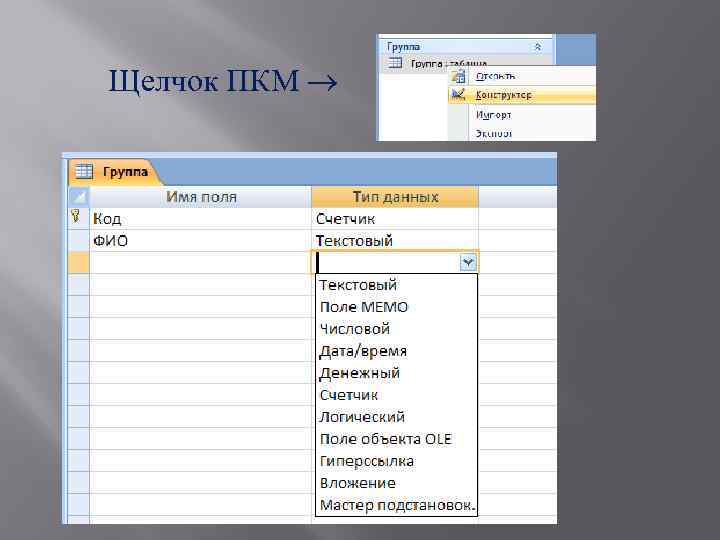This screenshot has height=540, width=720.
Task: Click the row selector beside ФИО
Action: (79, 241)
